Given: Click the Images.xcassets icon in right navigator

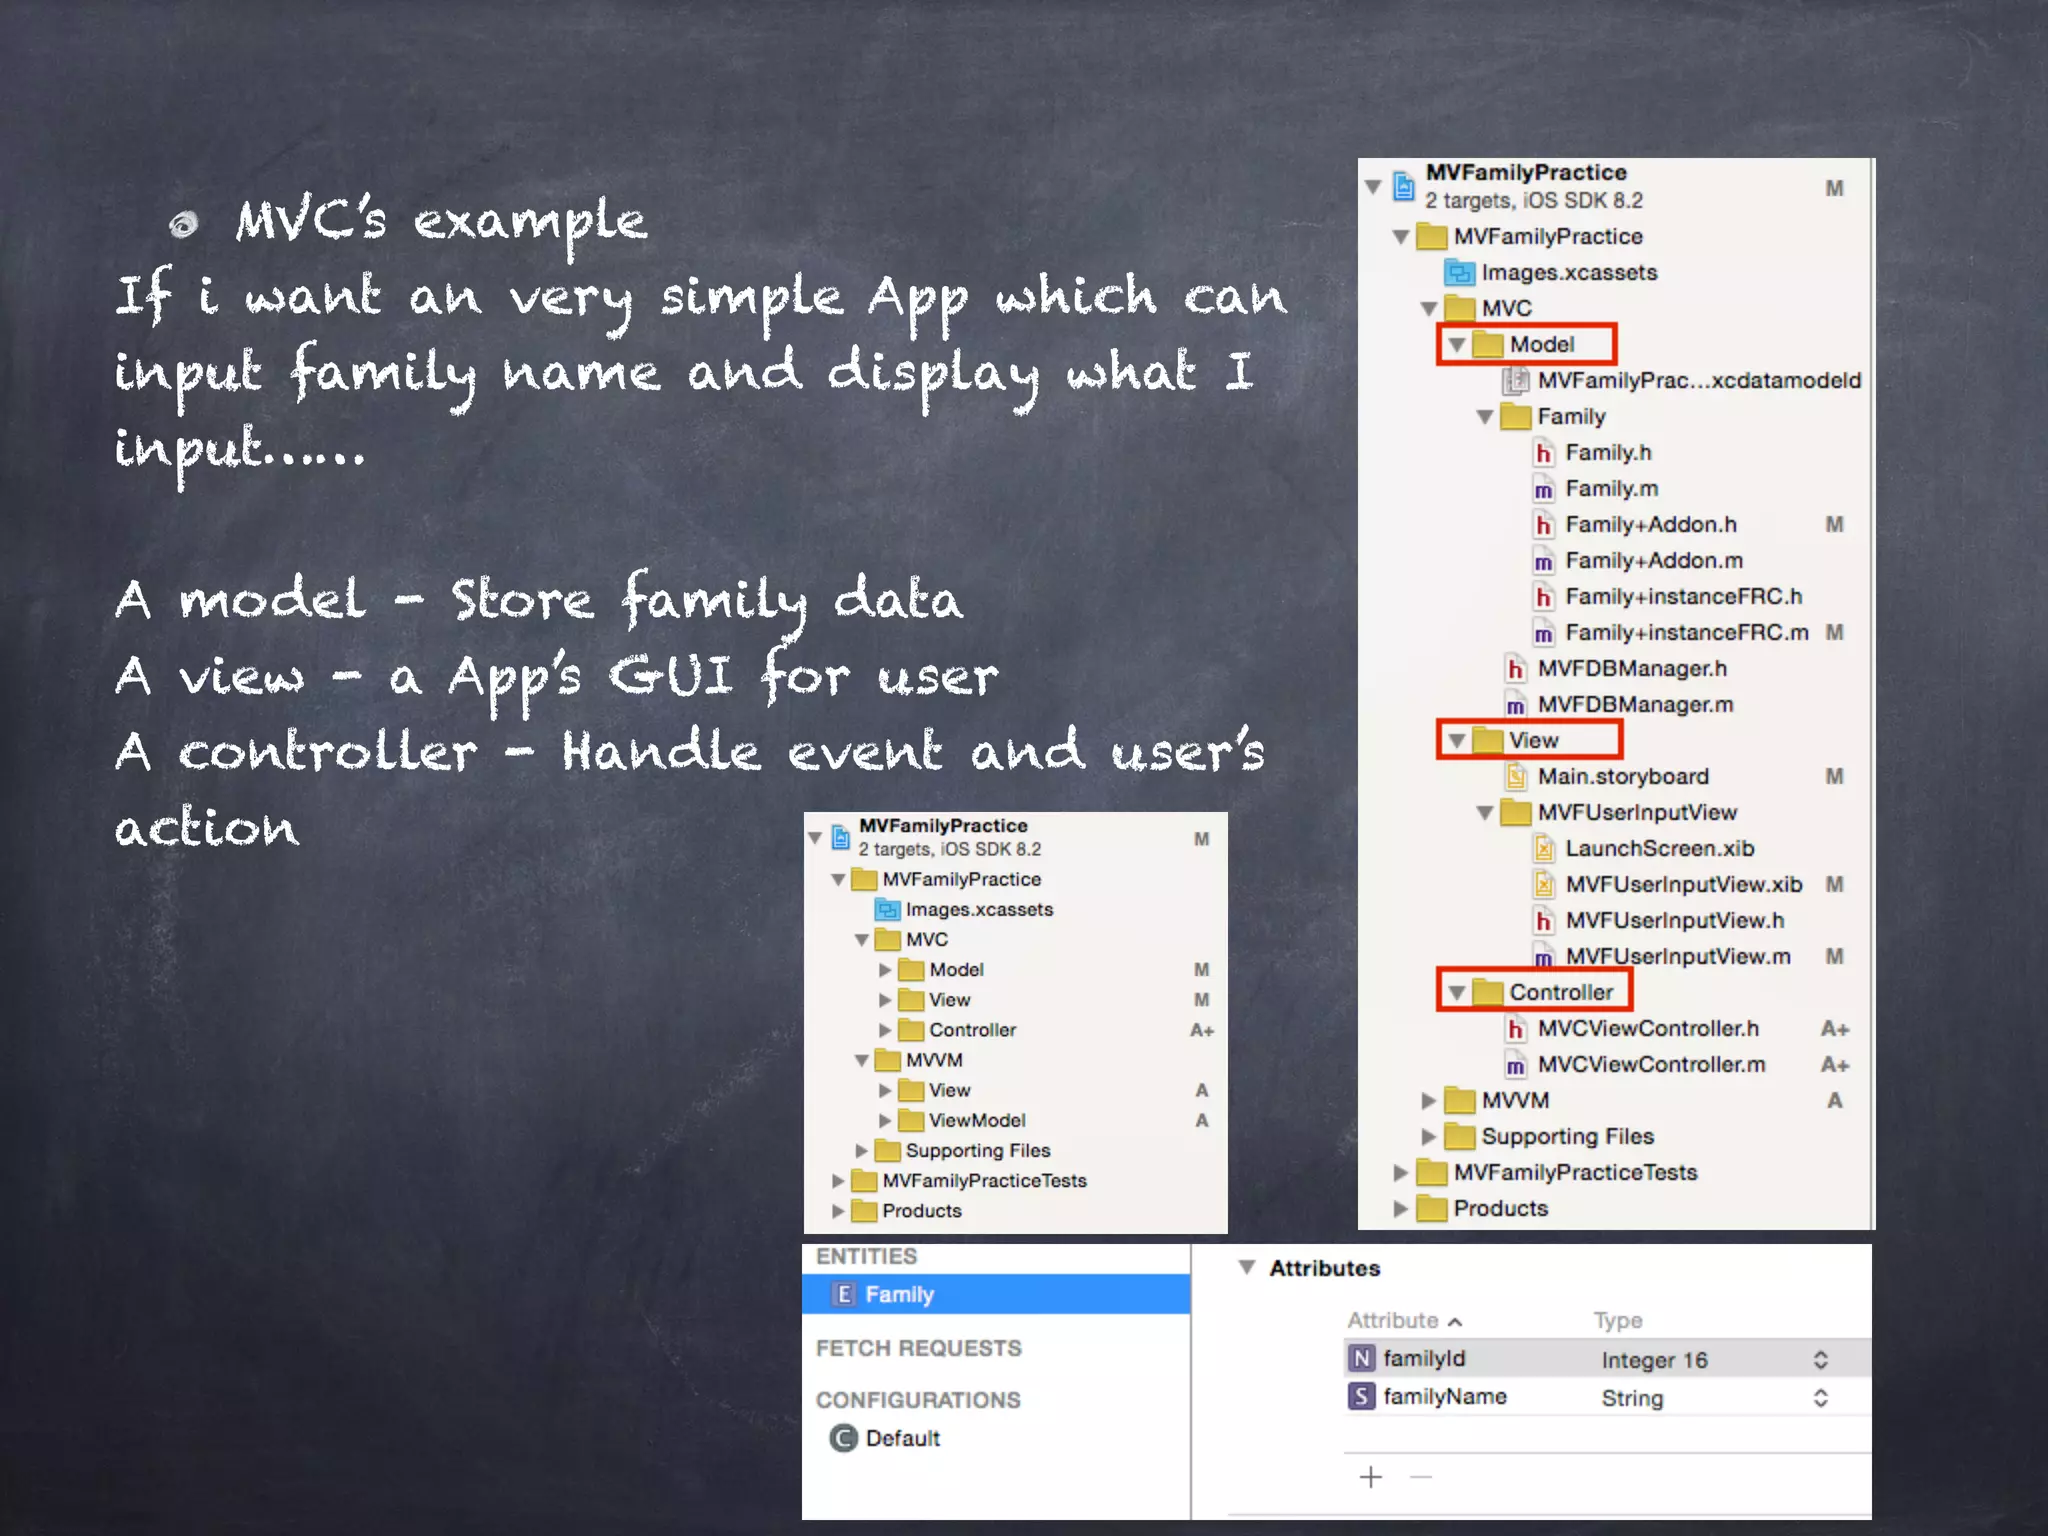Looking at the screenshot, I should coord(1460,273).
